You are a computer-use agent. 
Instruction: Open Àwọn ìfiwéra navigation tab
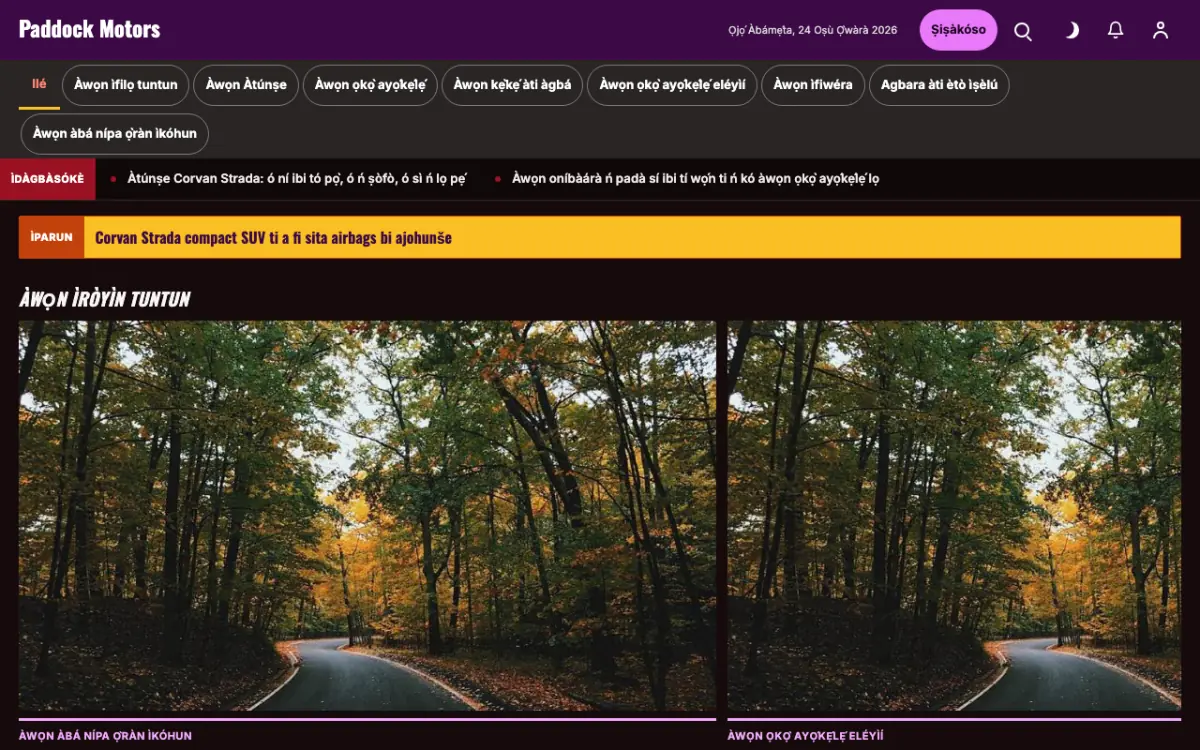pyautogui.click(x=813, y=85)
